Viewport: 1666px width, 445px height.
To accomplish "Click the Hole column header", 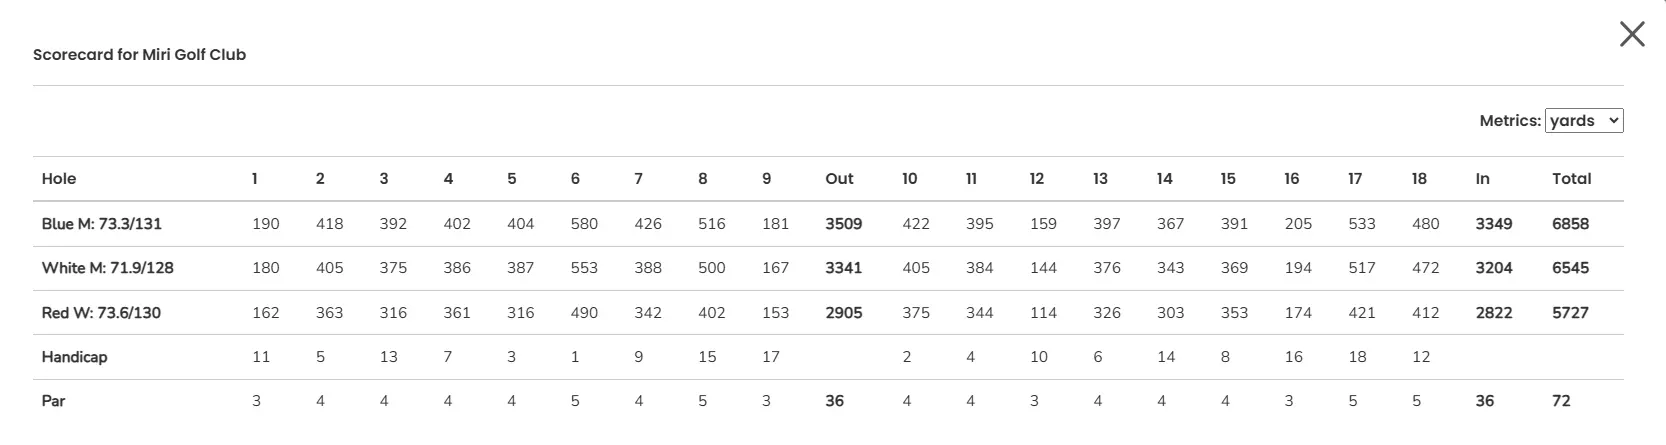I will click(59, 179).
